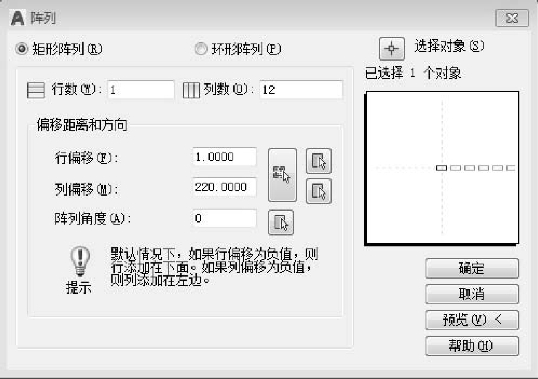Viewport: 538px width, 379px height.
Task: Click the 确定 button
Action: (472, 268)
